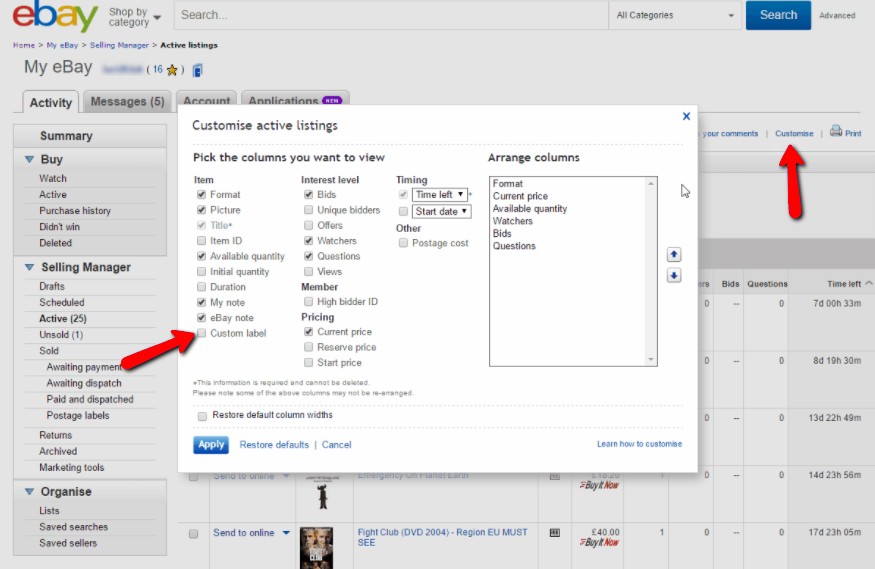Screen dimensions: 875x569
Task: Close the Customise active listings dialog
Action: click(686, 116)
